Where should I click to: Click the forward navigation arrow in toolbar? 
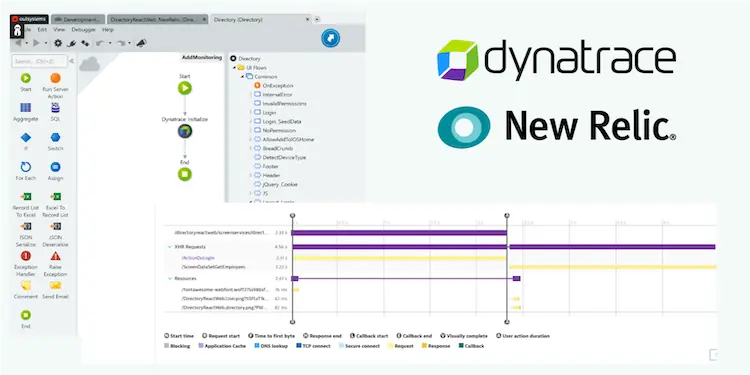click(x=36, y=43)
